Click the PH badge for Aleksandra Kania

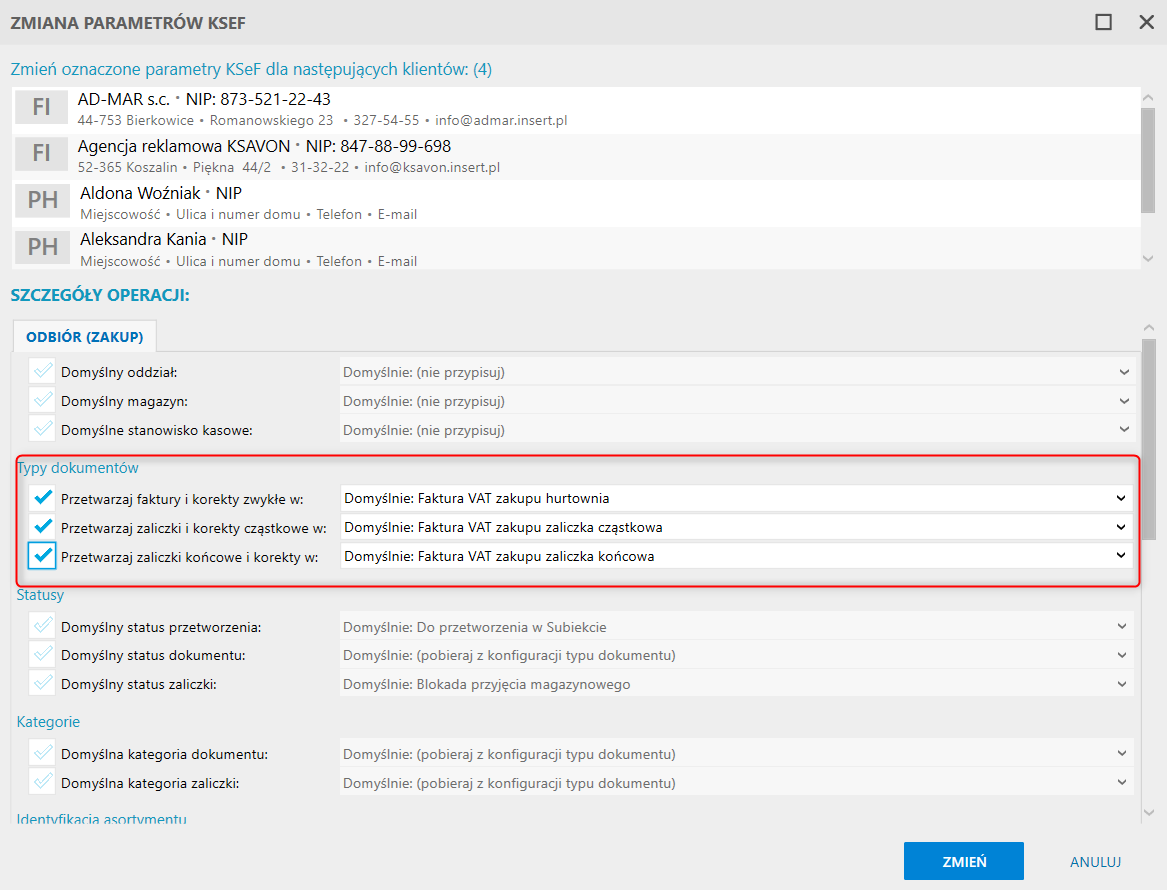[x=42, y=247]
